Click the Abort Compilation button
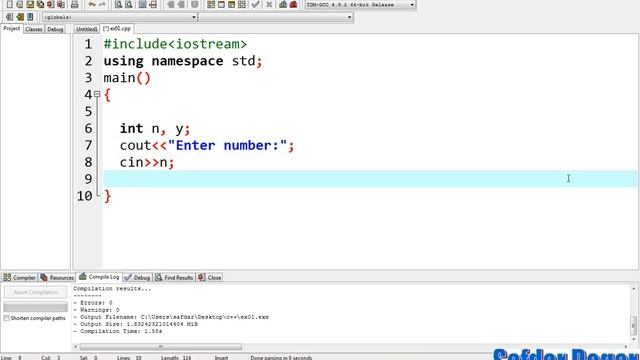 pyautogui.click(x=36, y=292)
